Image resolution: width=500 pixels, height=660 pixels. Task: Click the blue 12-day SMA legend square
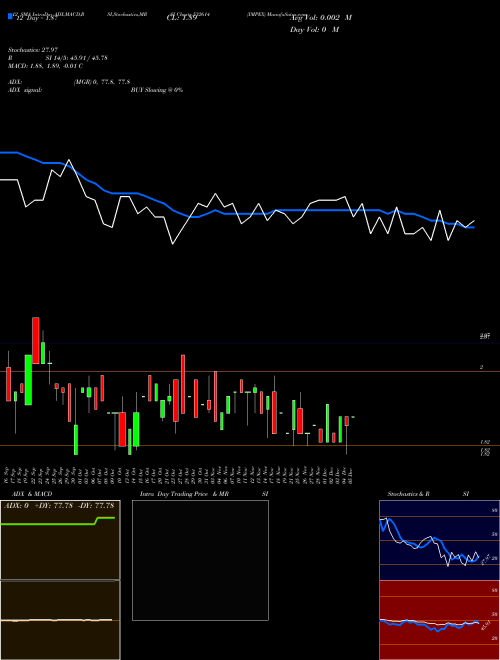coord(11,16)
